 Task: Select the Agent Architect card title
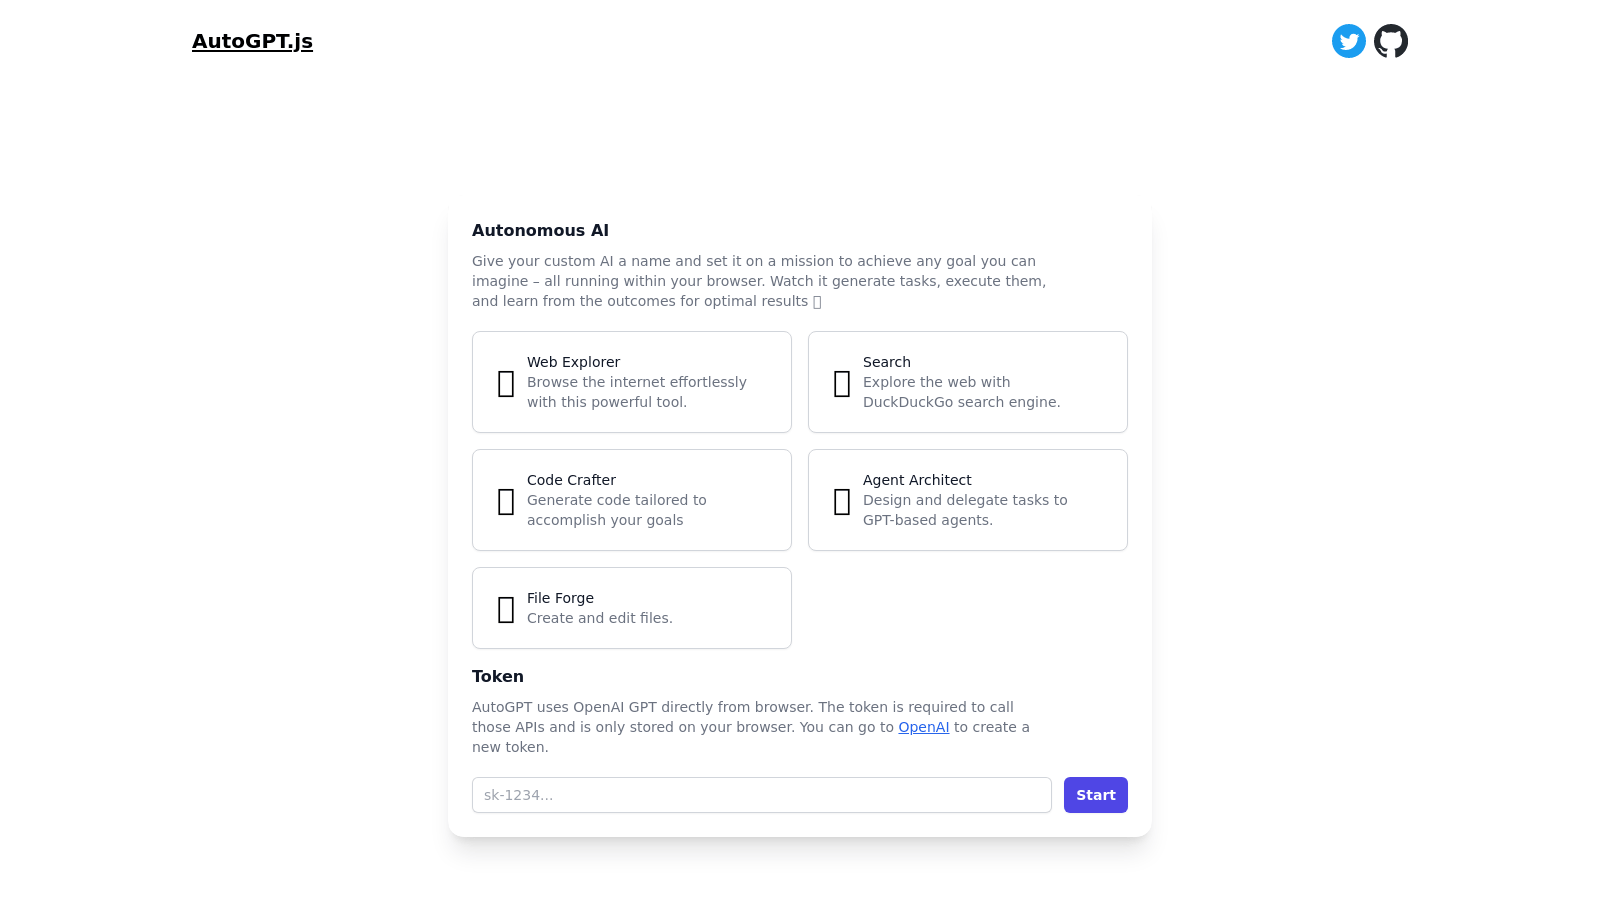(917, 480)
